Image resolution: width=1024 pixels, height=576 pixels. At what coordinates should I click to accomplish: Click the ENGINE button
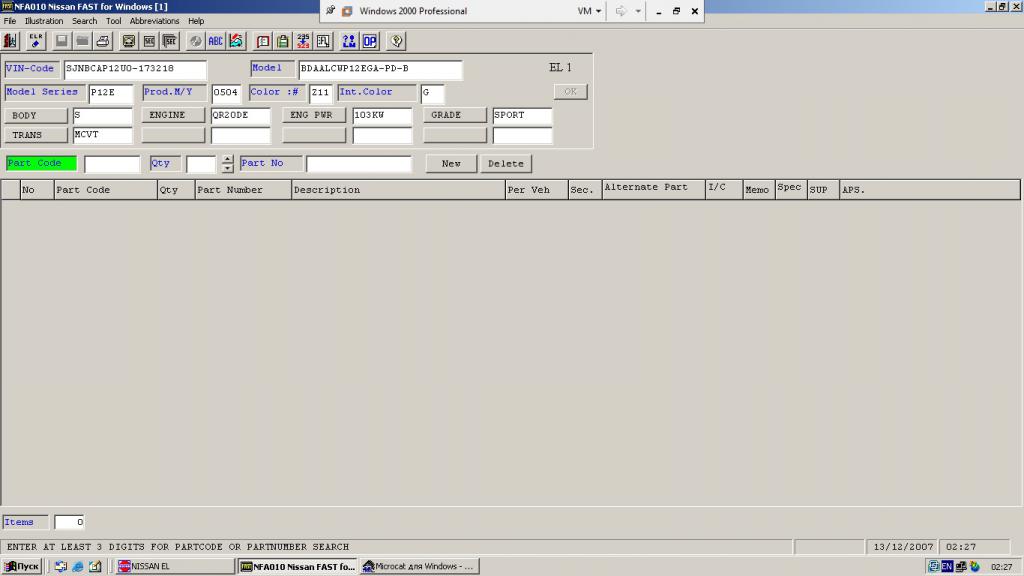[x=173, y=115]
